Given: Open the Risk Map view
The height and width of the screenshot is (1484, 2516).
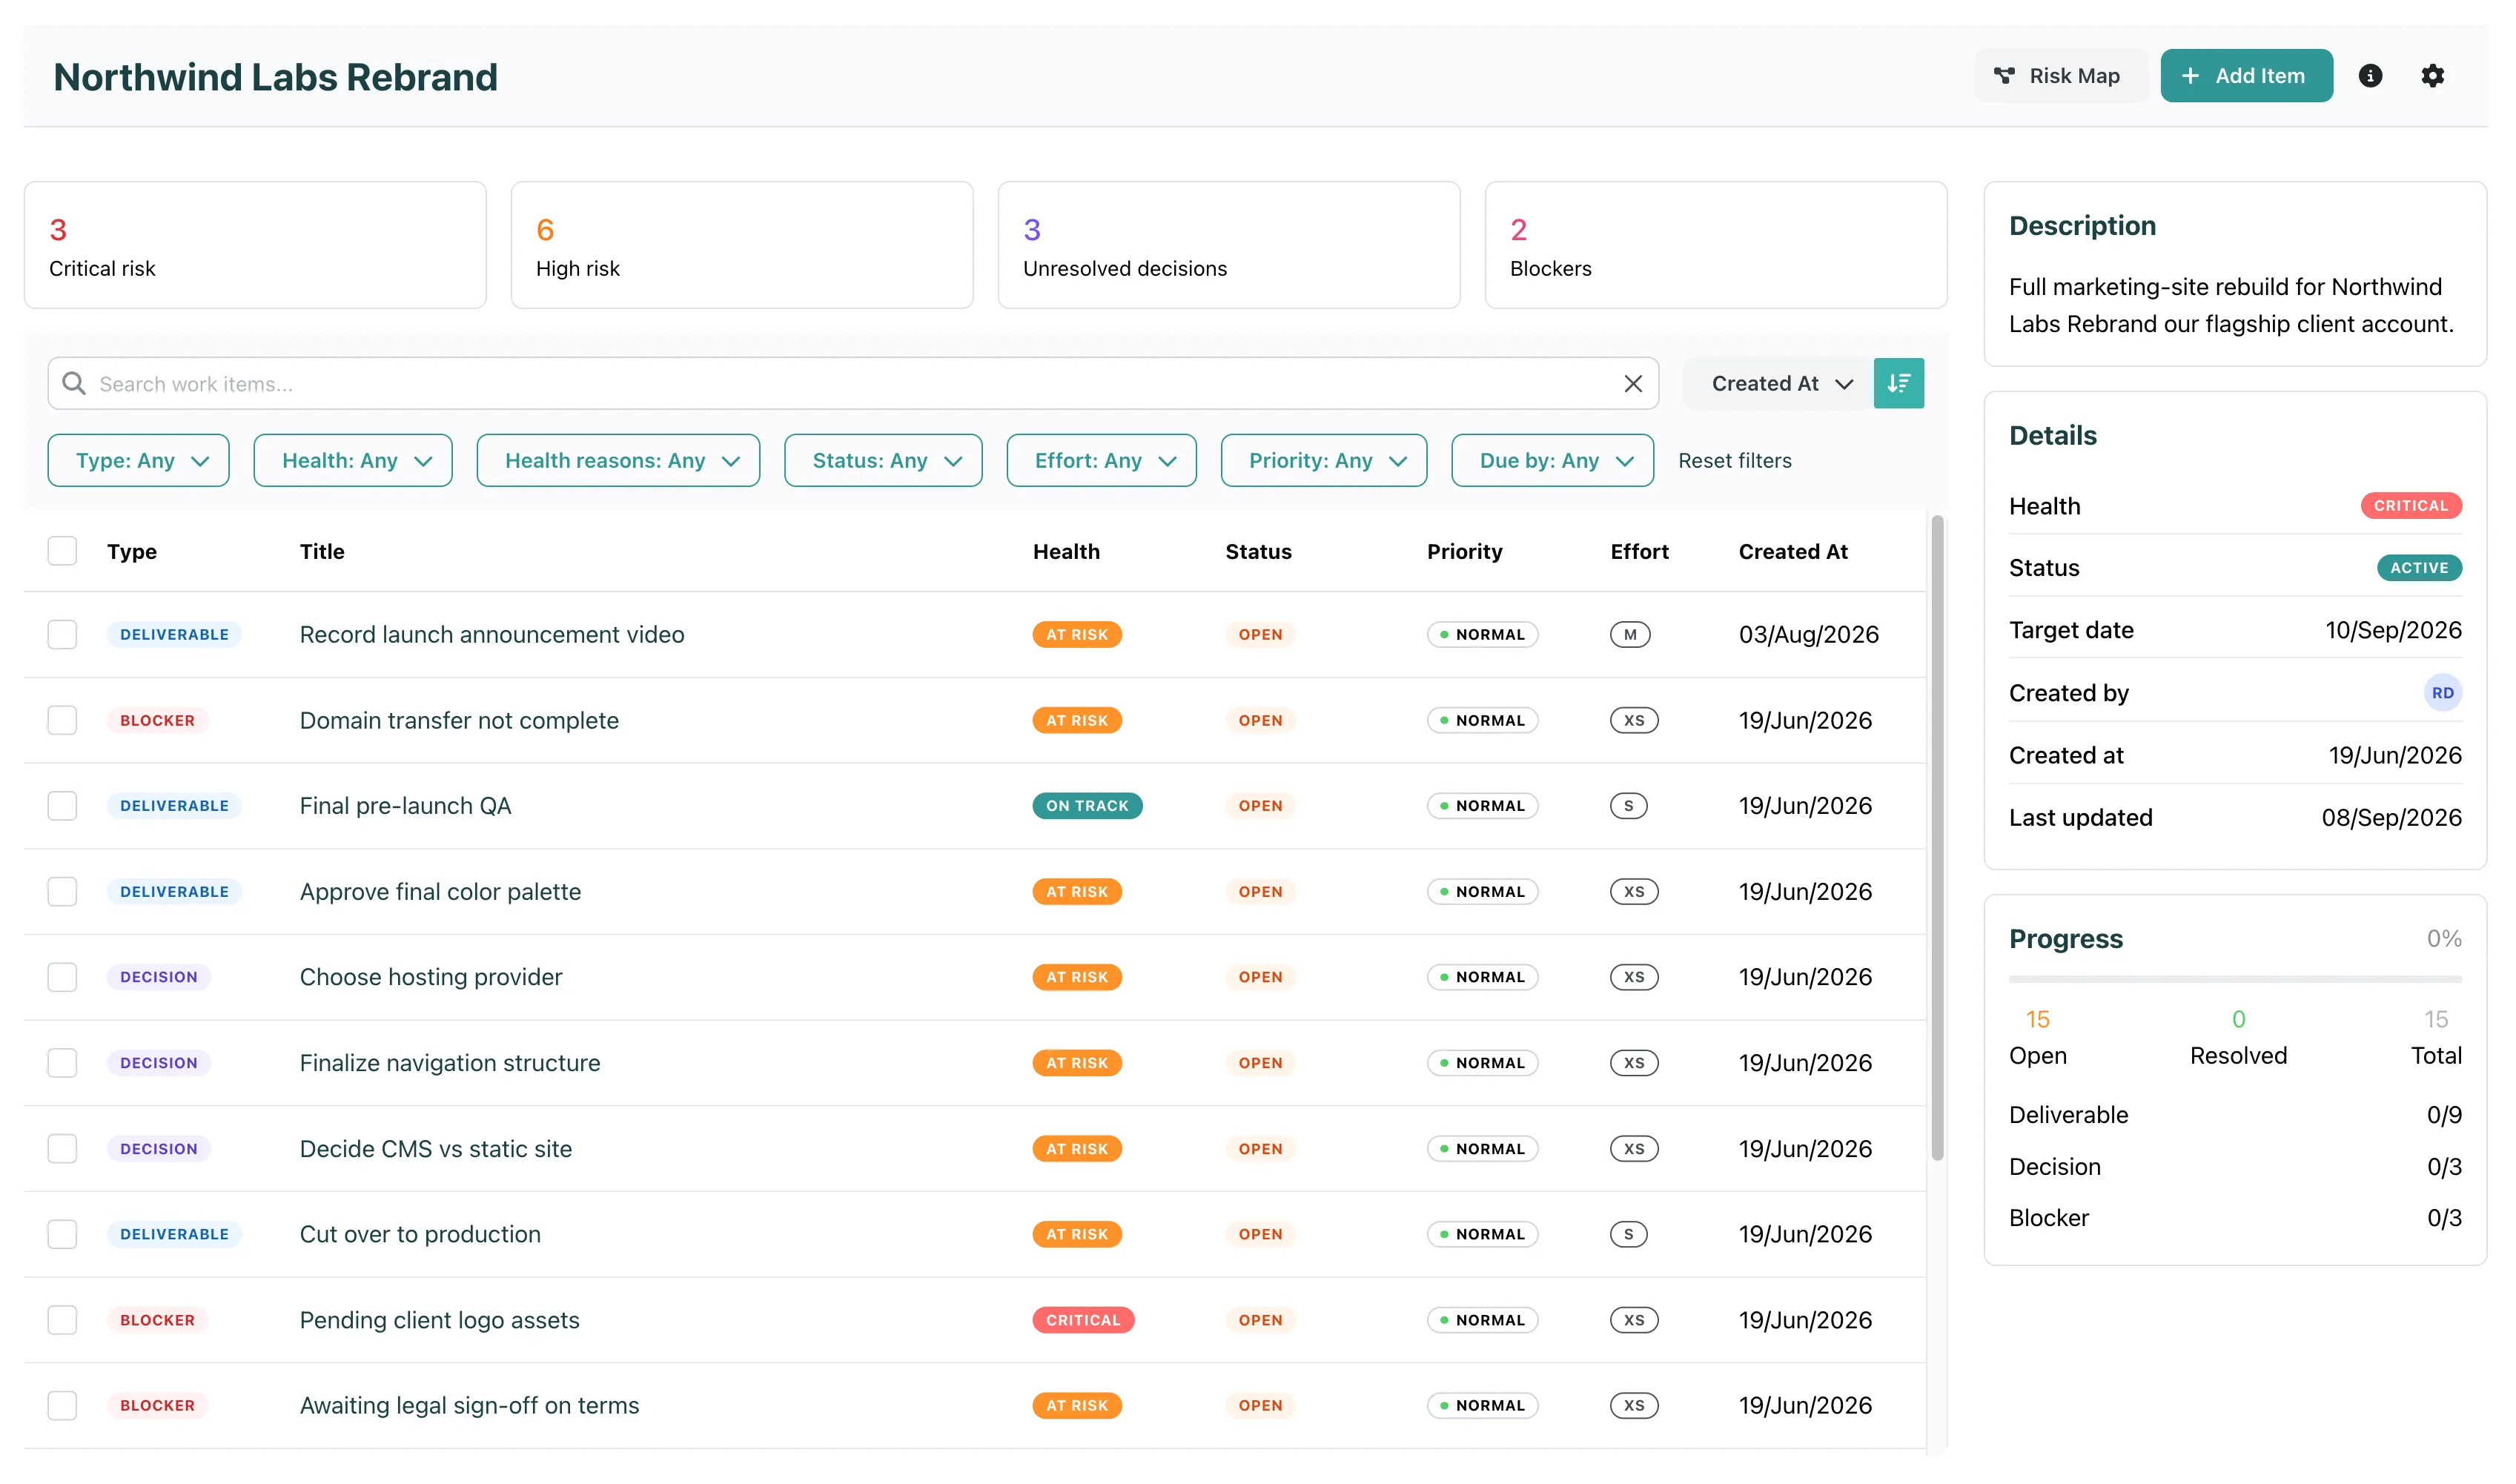Looking at the screenshot, I should (2059, 76).
